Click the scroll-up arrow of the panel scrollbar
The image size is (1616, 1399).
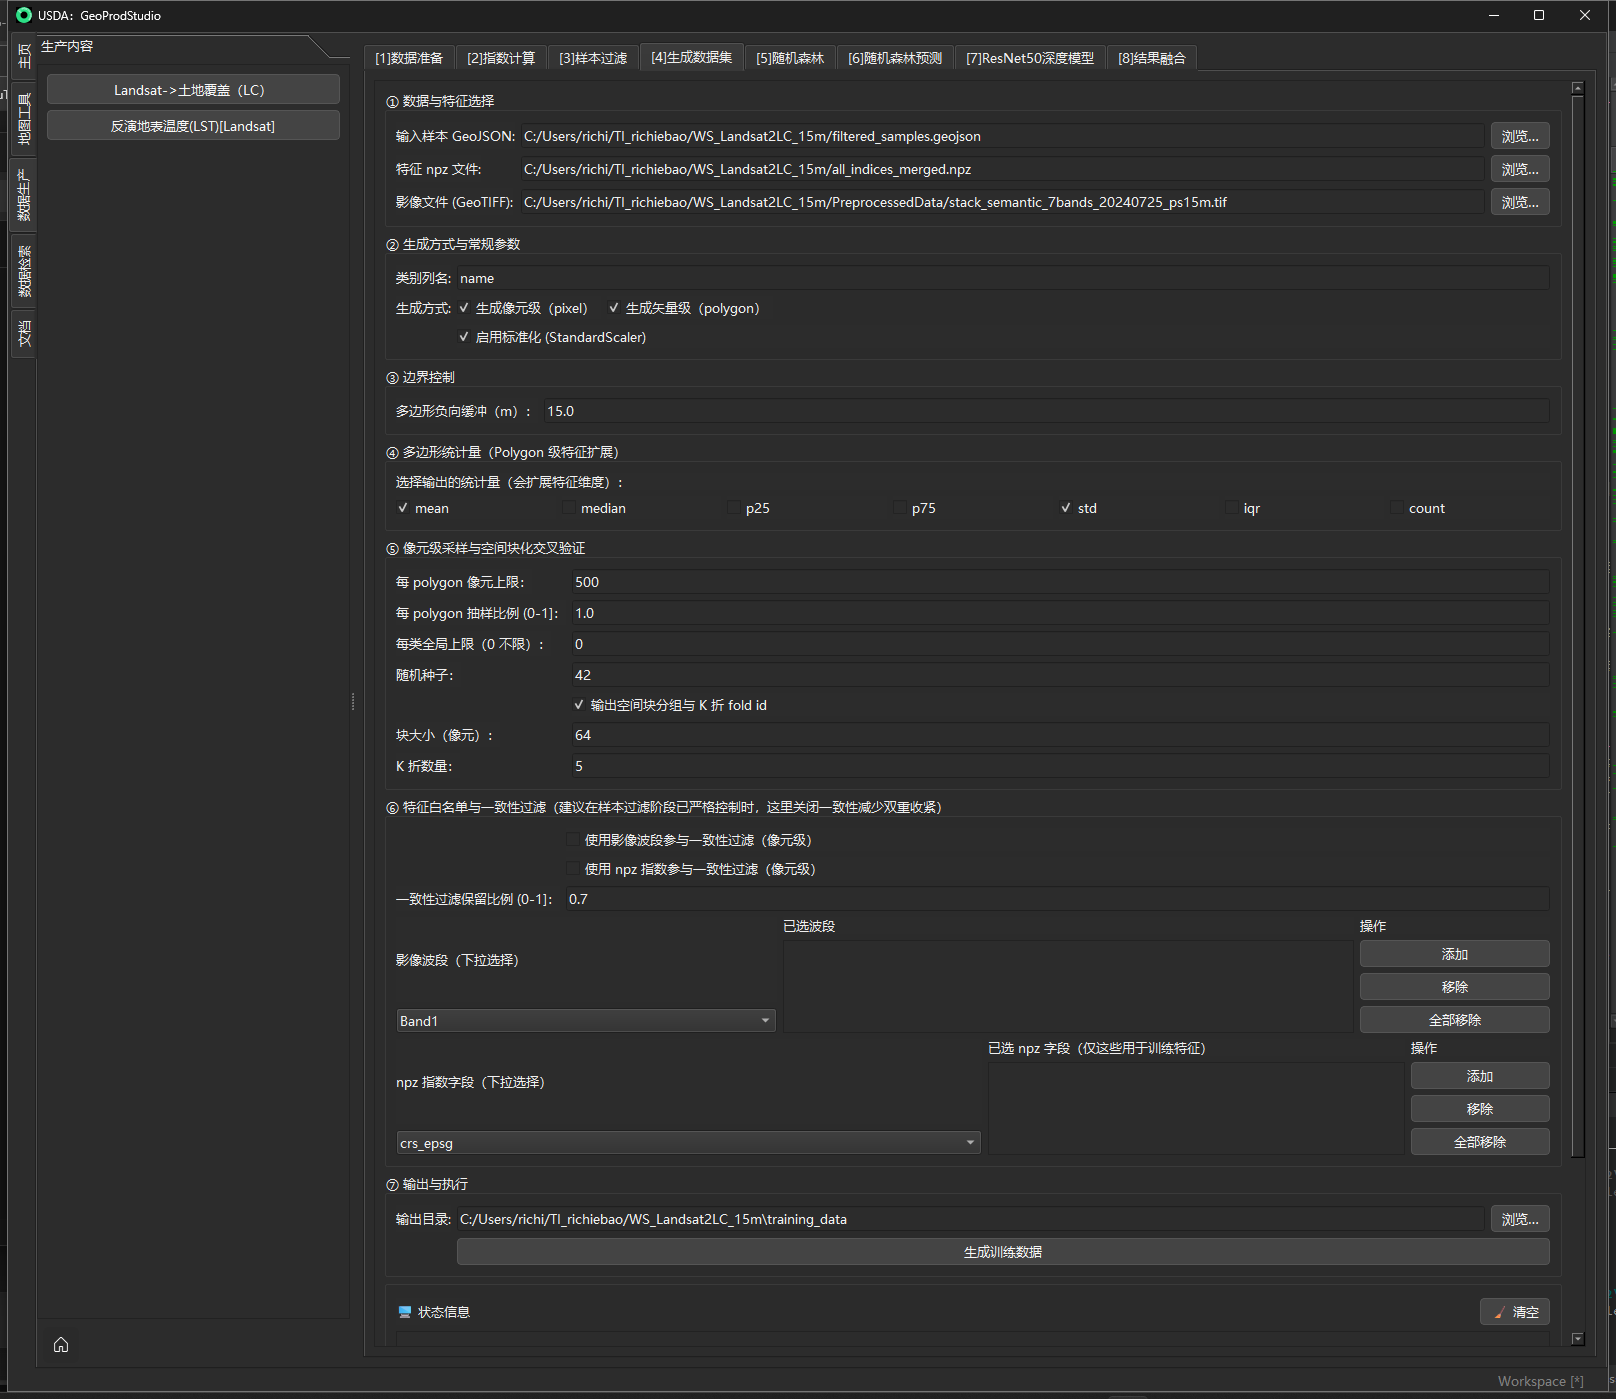[1577, 89]
